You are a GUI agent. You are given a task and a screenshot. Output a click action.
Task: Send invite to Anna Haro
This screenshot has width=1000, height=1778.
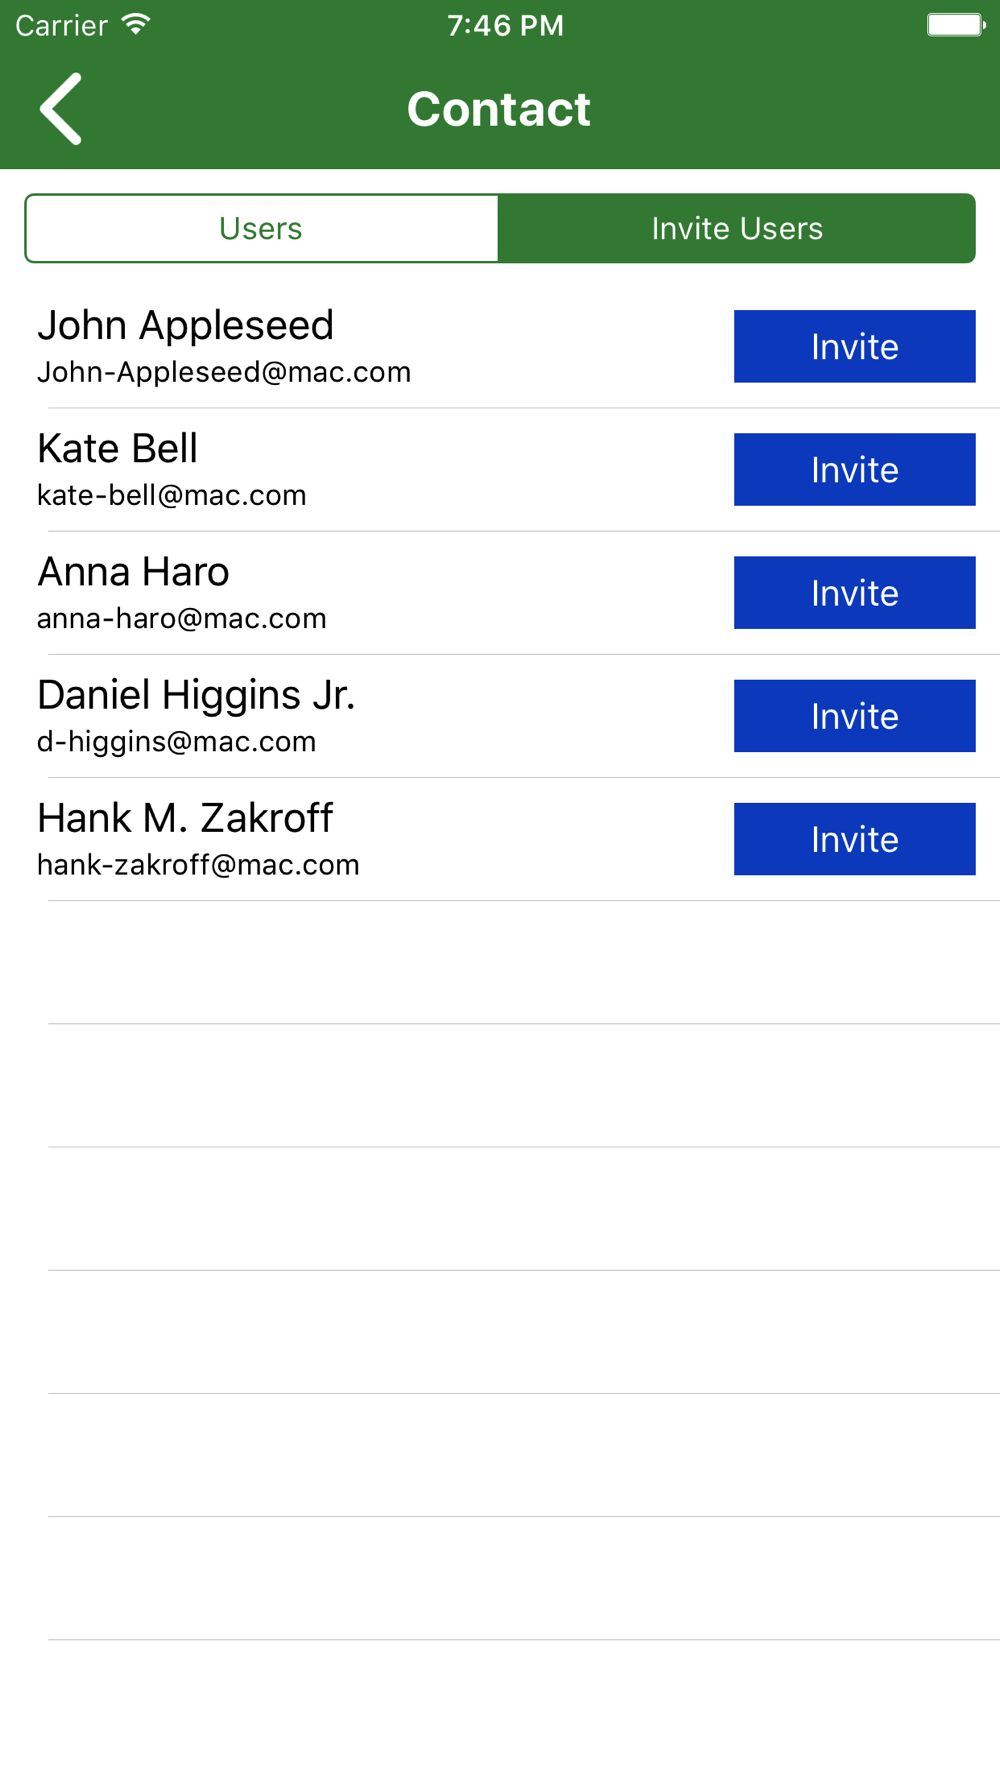(854, 593)
